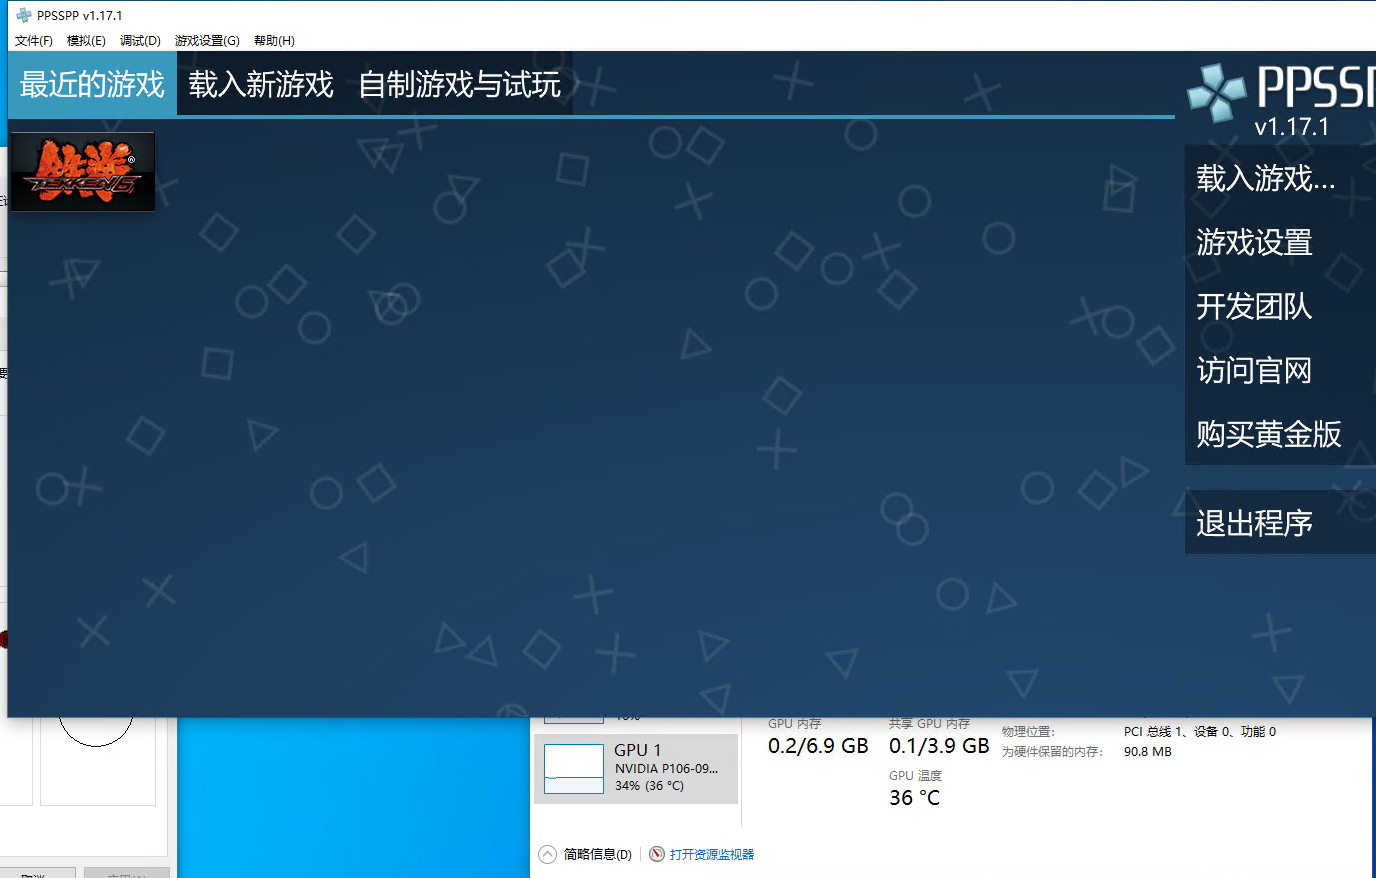Image resolution: width=1376 pixels, height=878 pixels.
Task: Click the 0.2/6.9 GB GPU memory value
Action: (x=818, y=746)
